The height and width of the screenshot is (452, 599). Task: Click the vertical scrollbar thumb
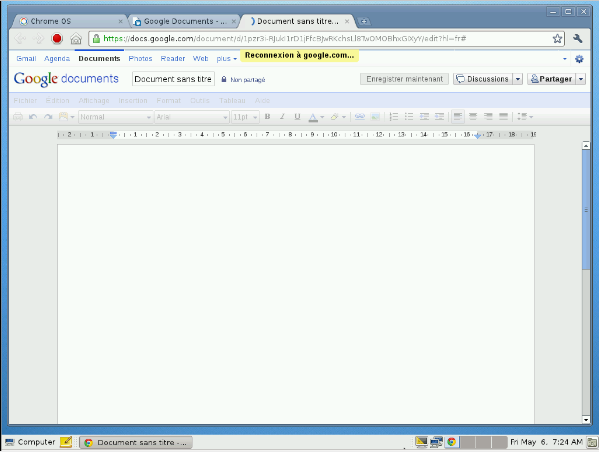(586, 210)
